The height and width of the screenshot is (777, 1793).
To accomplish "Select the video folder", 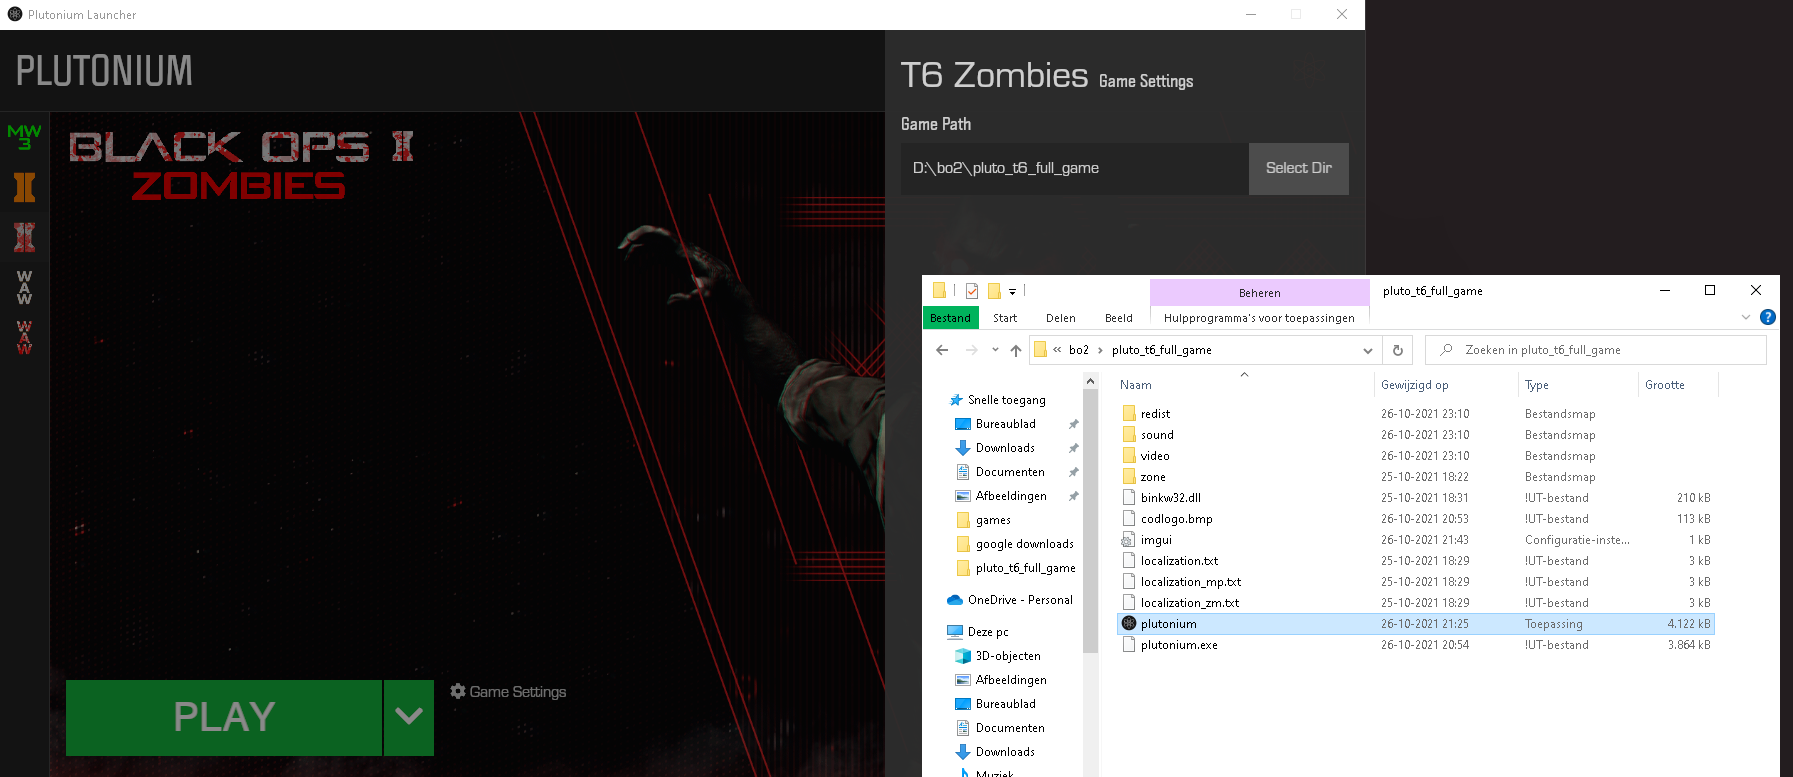I will click(1415, 456).
